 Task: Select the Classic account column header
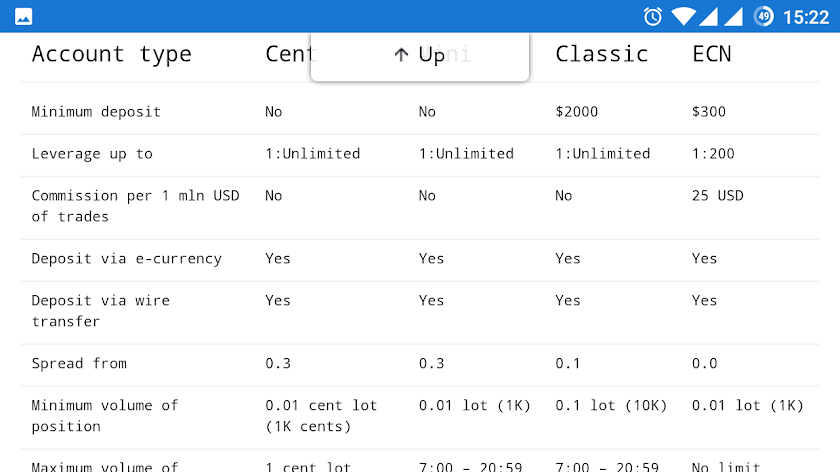click(601, 54)
